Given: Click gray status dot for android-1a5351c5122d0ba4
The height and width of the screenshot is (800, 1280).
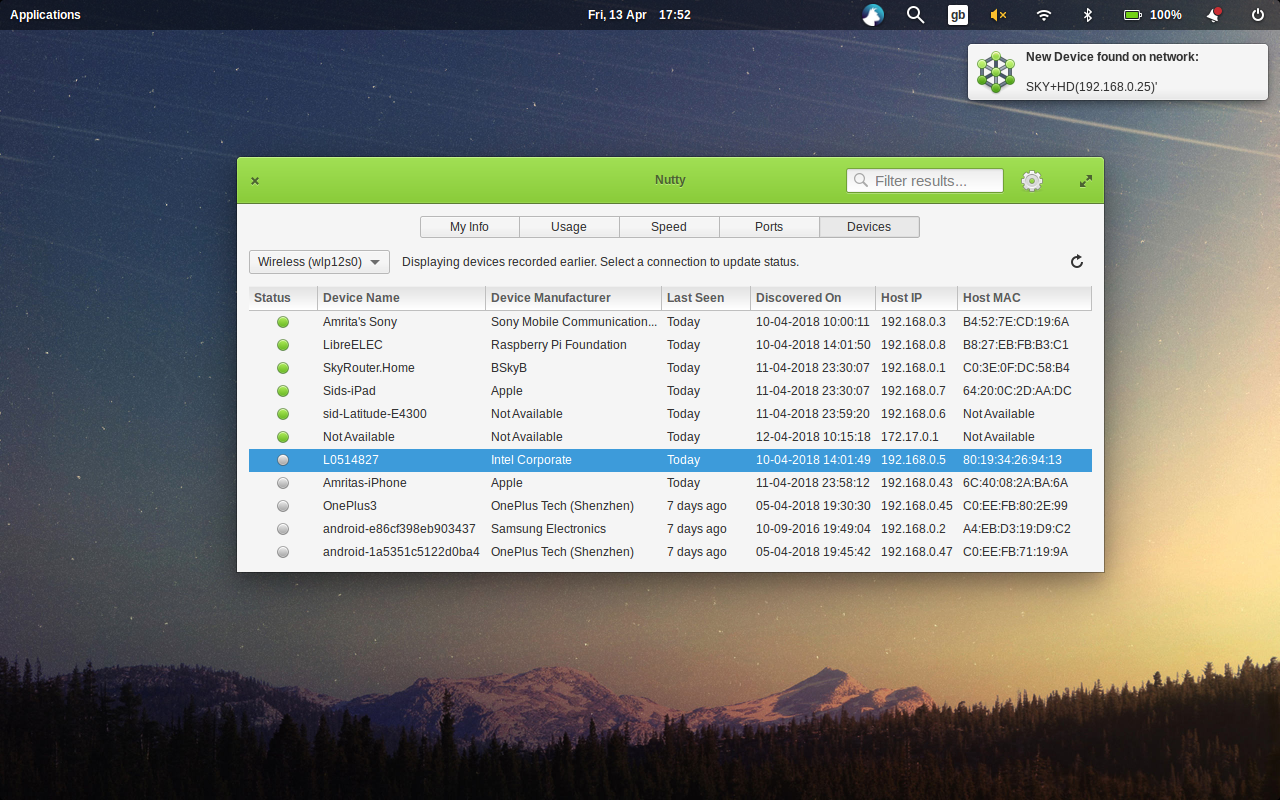Looking at the screenshot, I should (x=283, y=552).
